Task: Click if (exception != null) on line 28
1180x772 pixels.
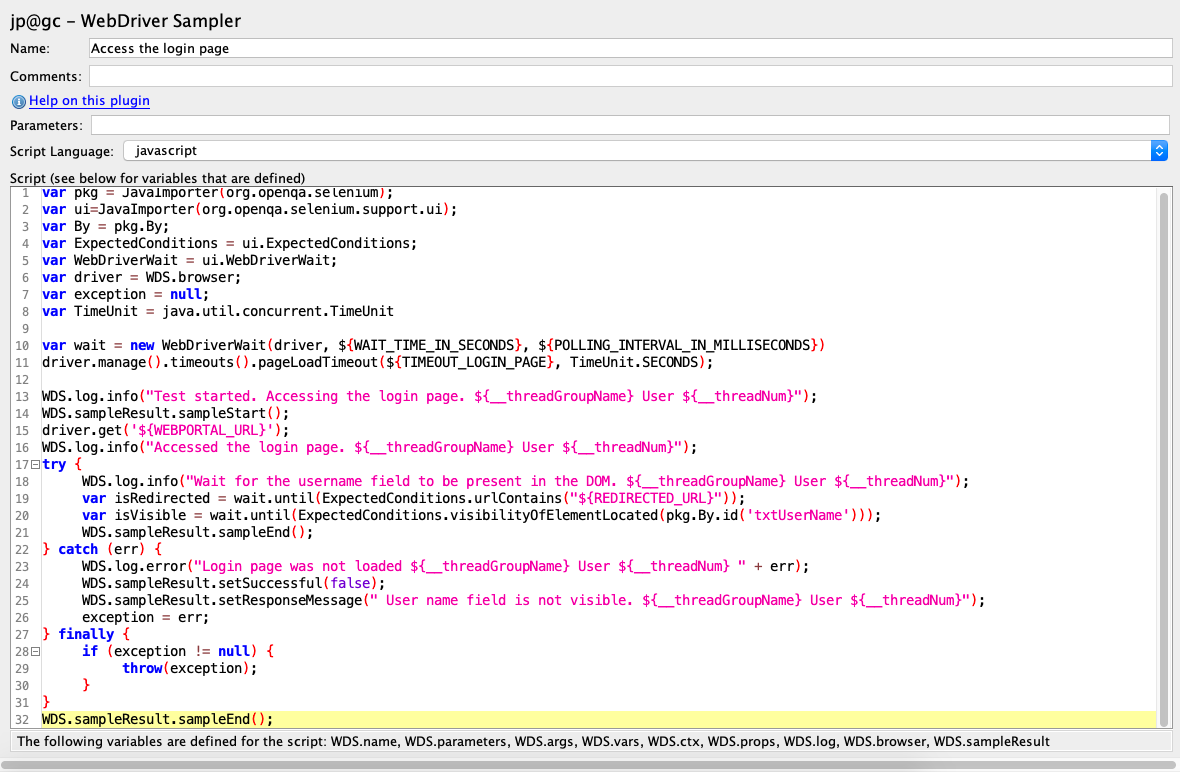Action: (x=169, y=652)
